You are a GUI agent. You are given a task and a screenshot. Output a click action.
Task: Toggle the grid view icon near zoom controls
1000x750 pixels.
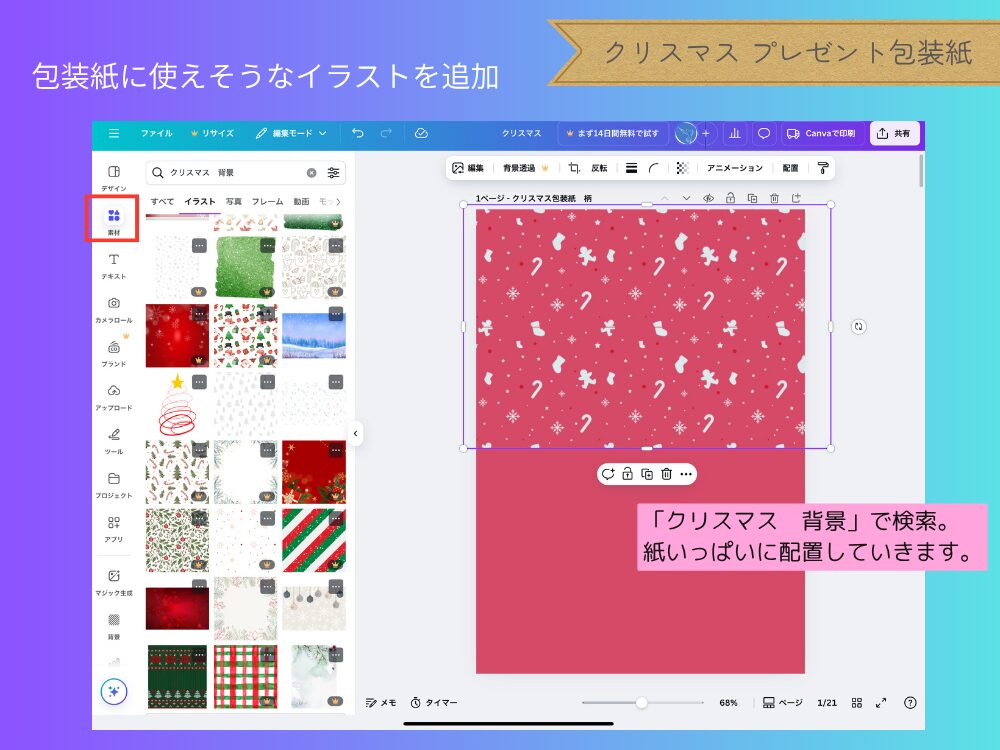[857, 702]
